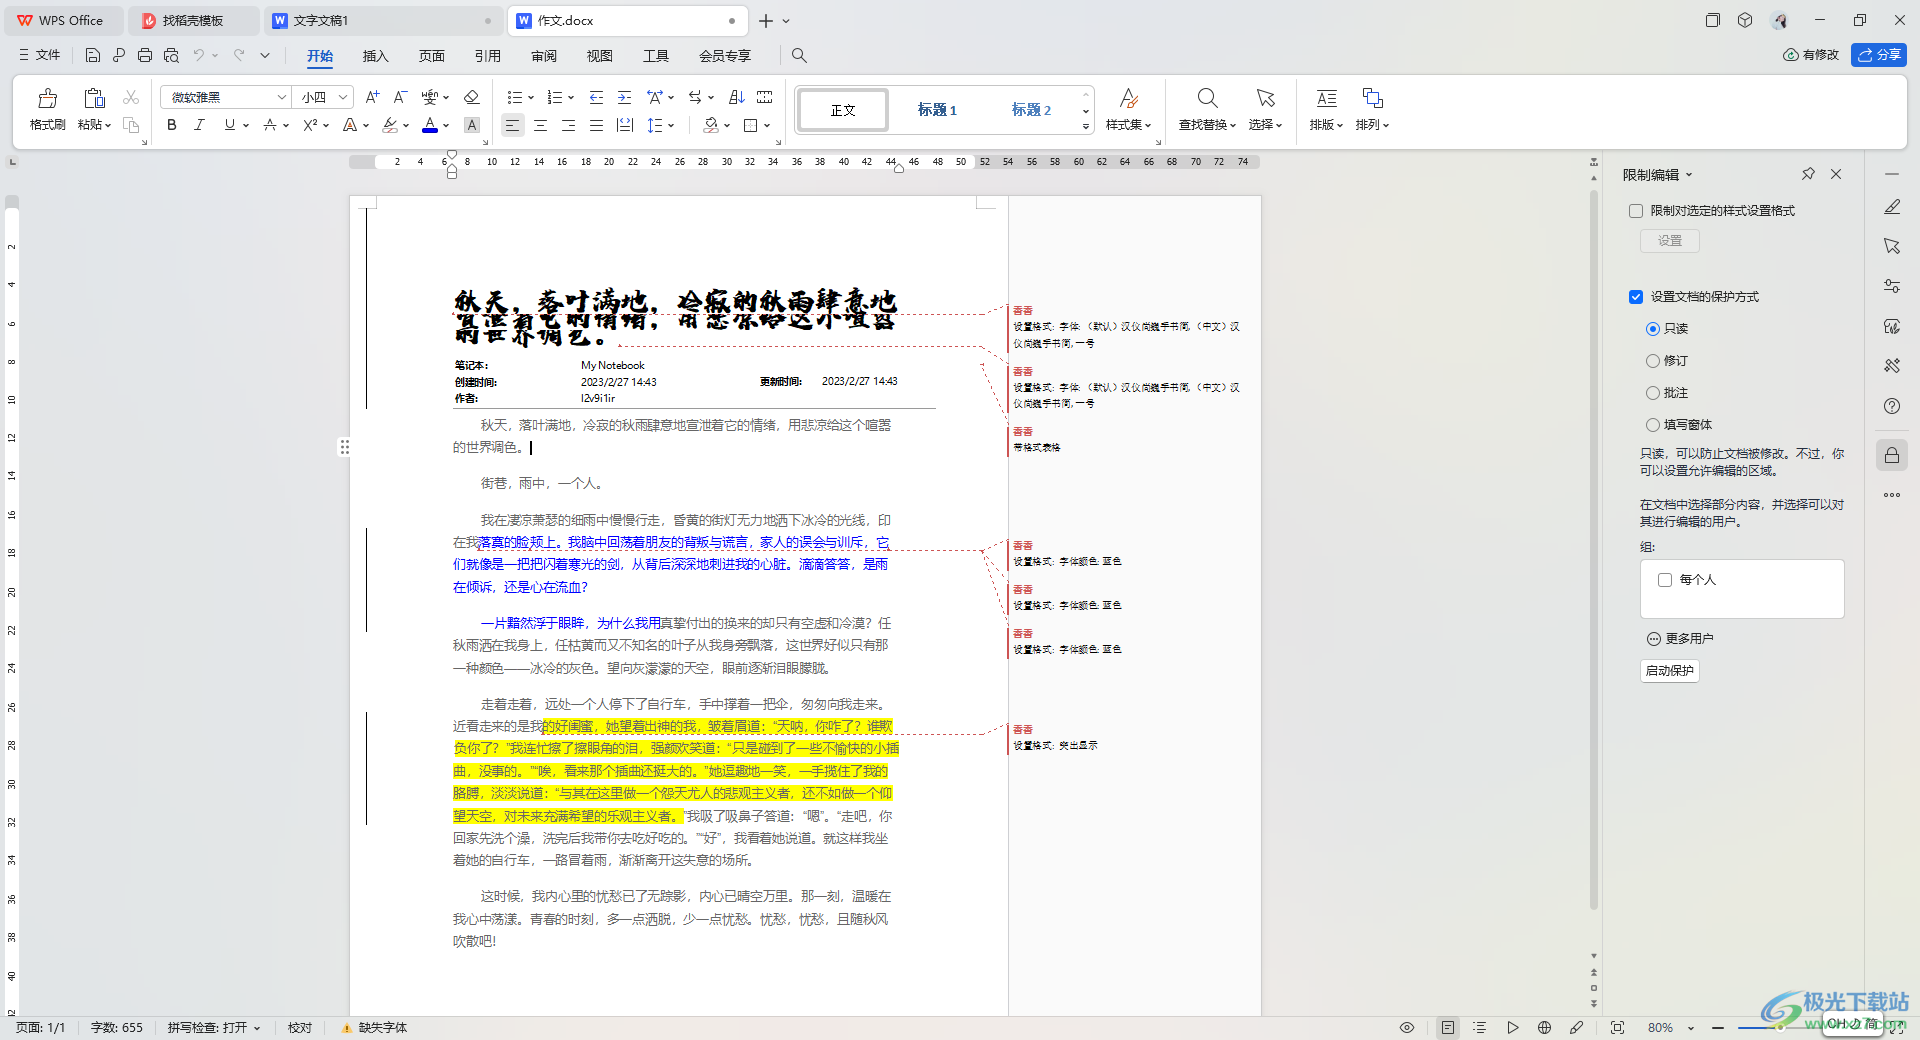Click the 分享 share button
The width and height of the screenshot is (1920, 1040).
pos(1878,55)
